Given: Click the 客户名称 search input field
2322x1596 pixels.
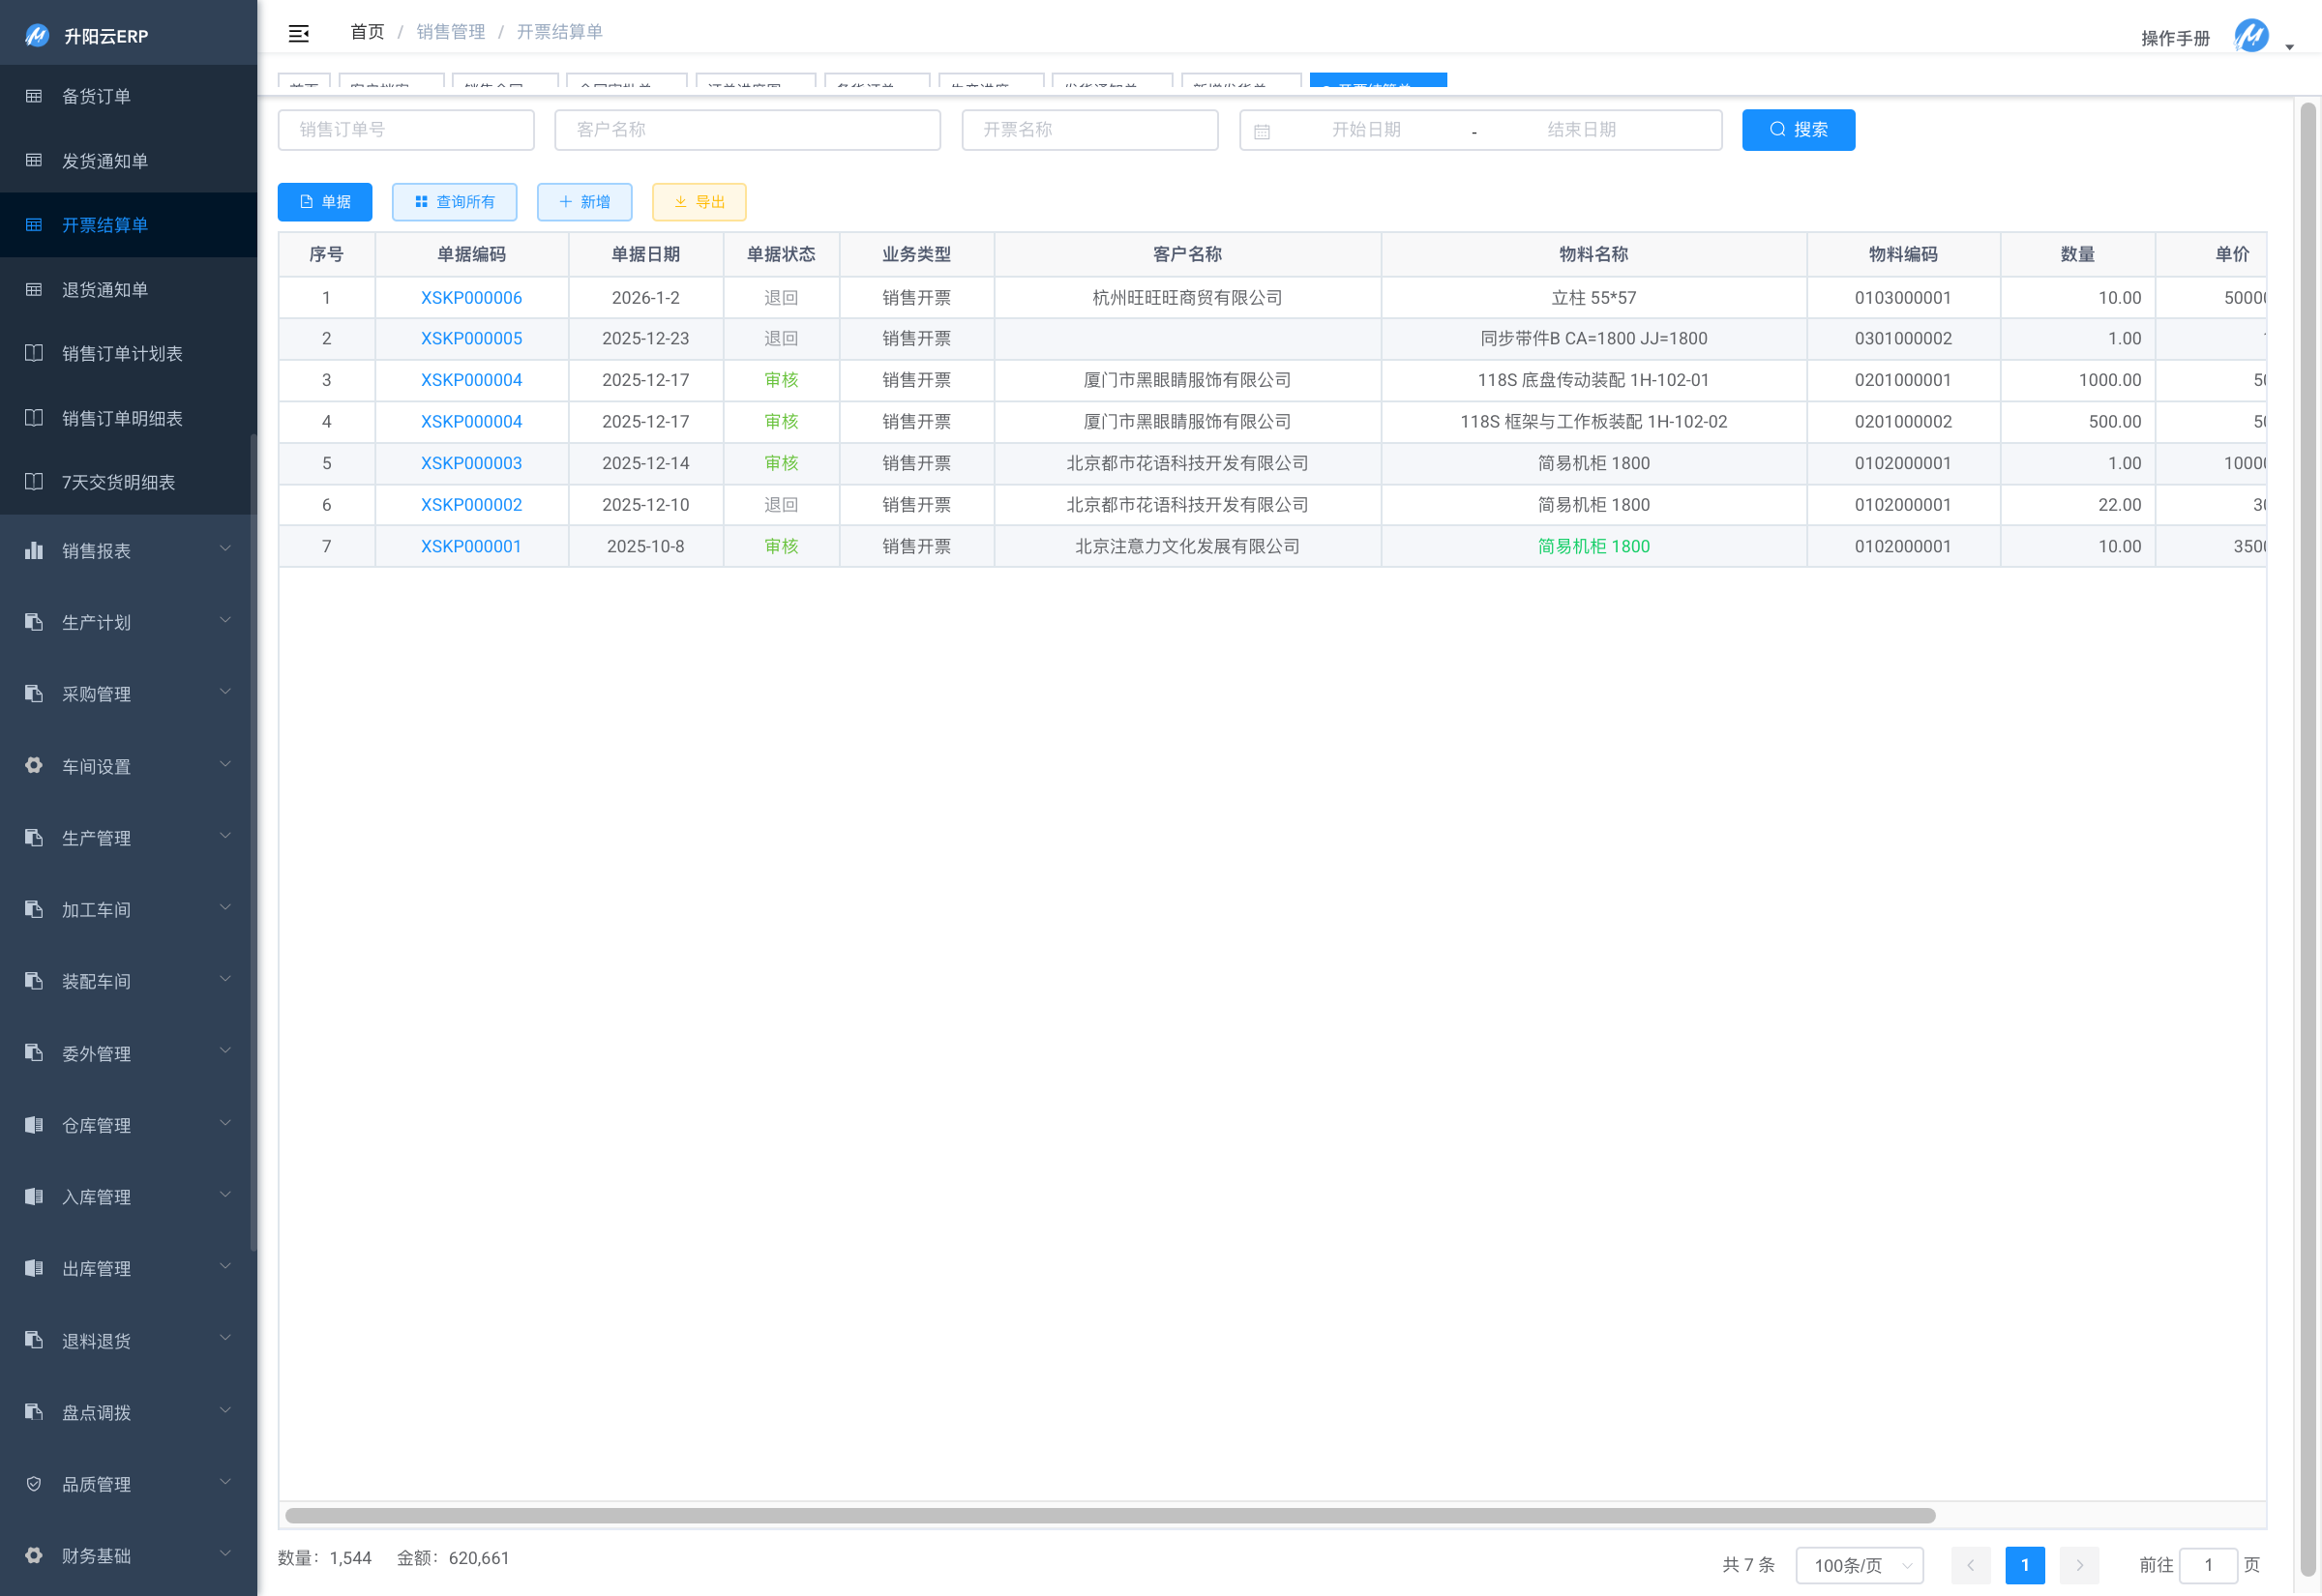Looking at the screenshot, I should pyautogui.click(x=747, y=130).
